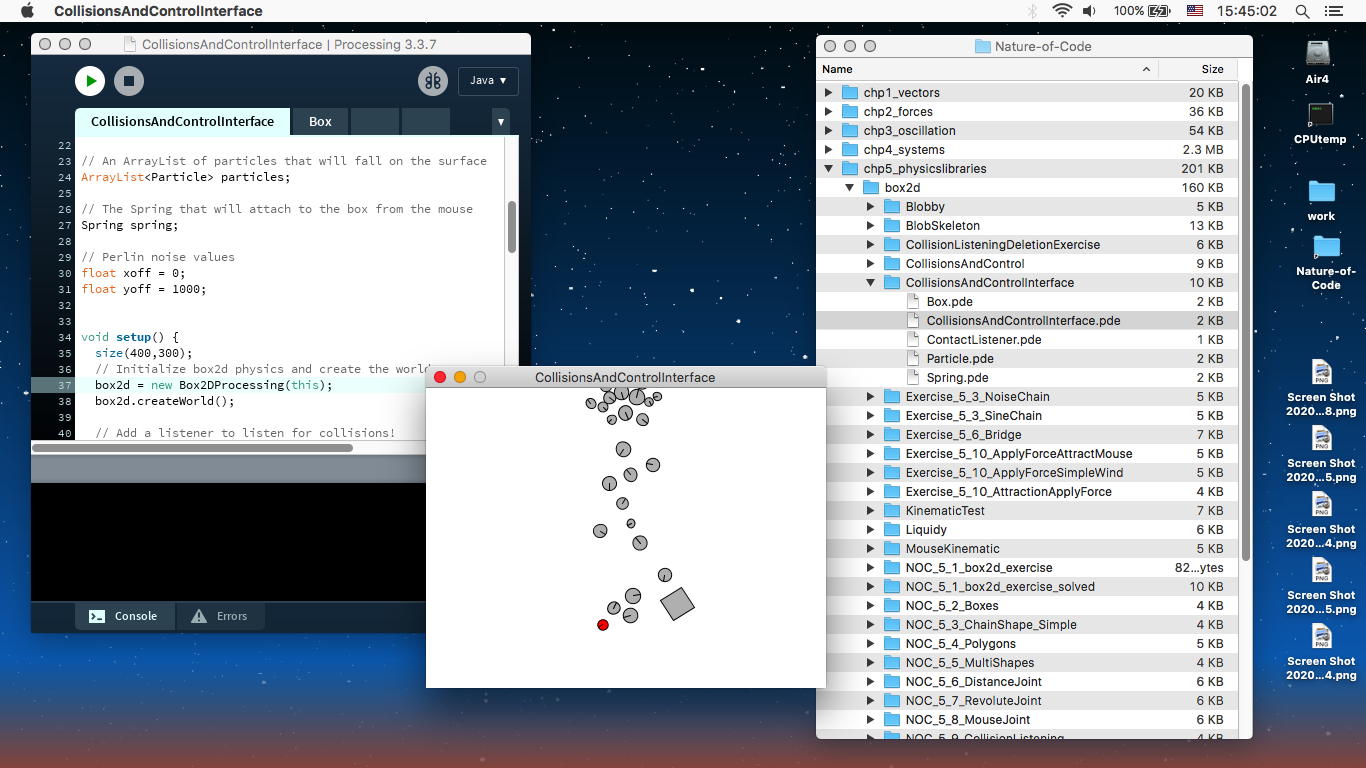The image size is (1366, 768).
Task: Expand the Blobby folder
Action: pos(870,207)
